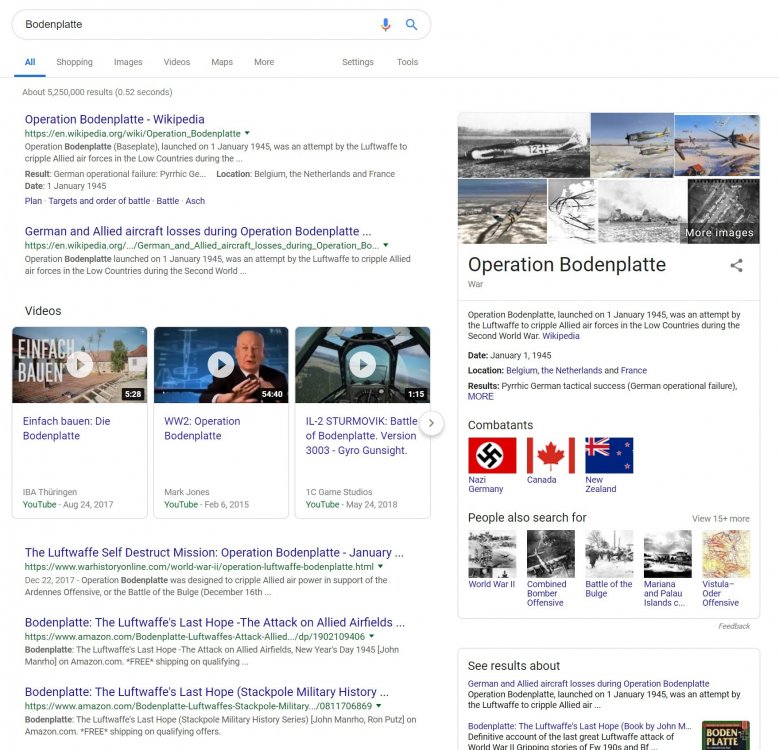Image resolution: width=779 pixels, height=750 pixels.
Task: Click the voice search microphone icon
Action: pos(386,24)
